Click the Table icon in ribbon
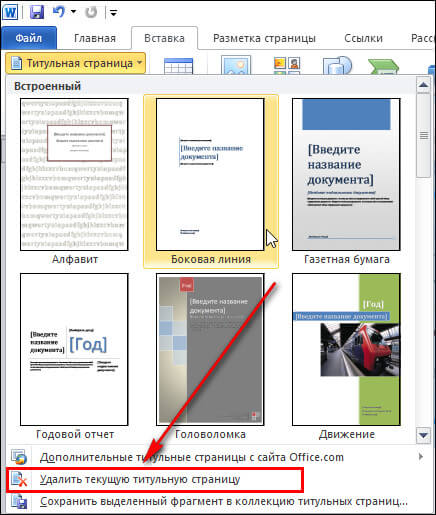This screenshot has height=515, width=436. [178, 65]
